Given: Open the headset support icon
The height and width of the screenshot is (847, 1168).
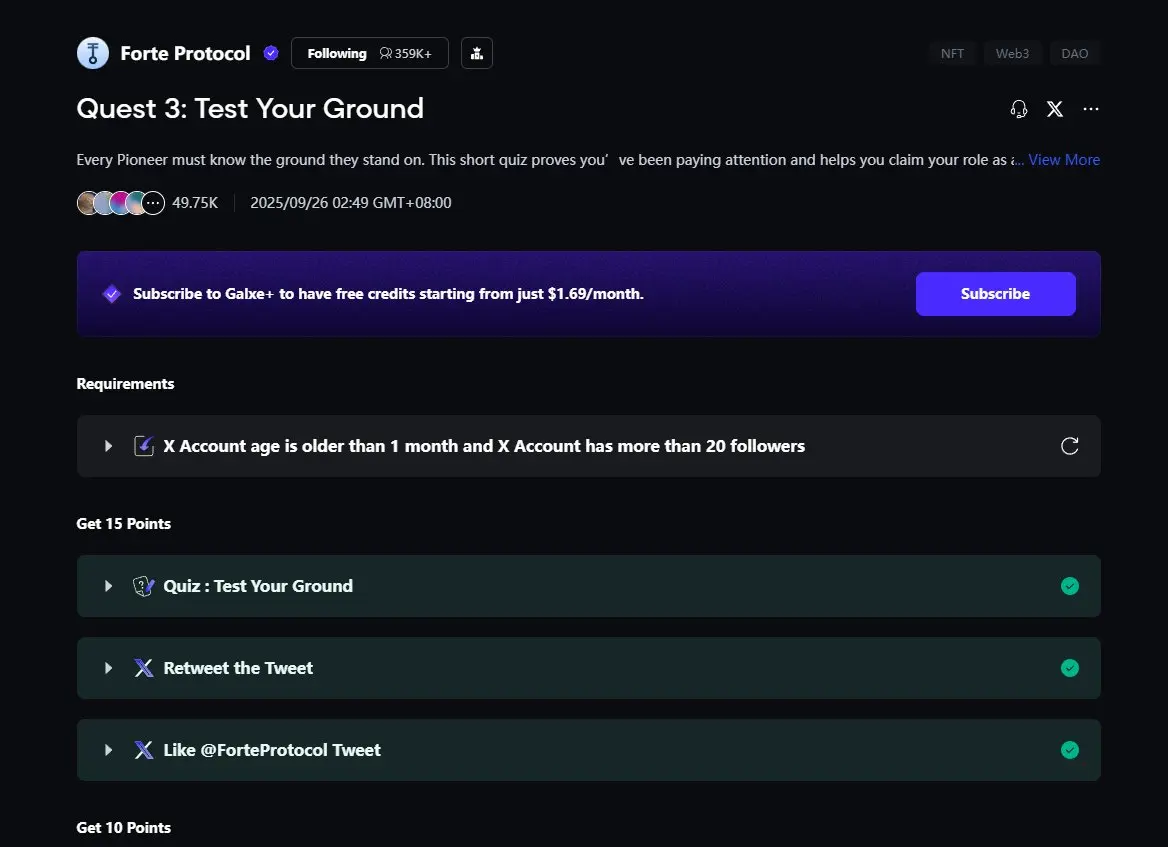Looking at the screenshot, I should tap(1019, 109).
